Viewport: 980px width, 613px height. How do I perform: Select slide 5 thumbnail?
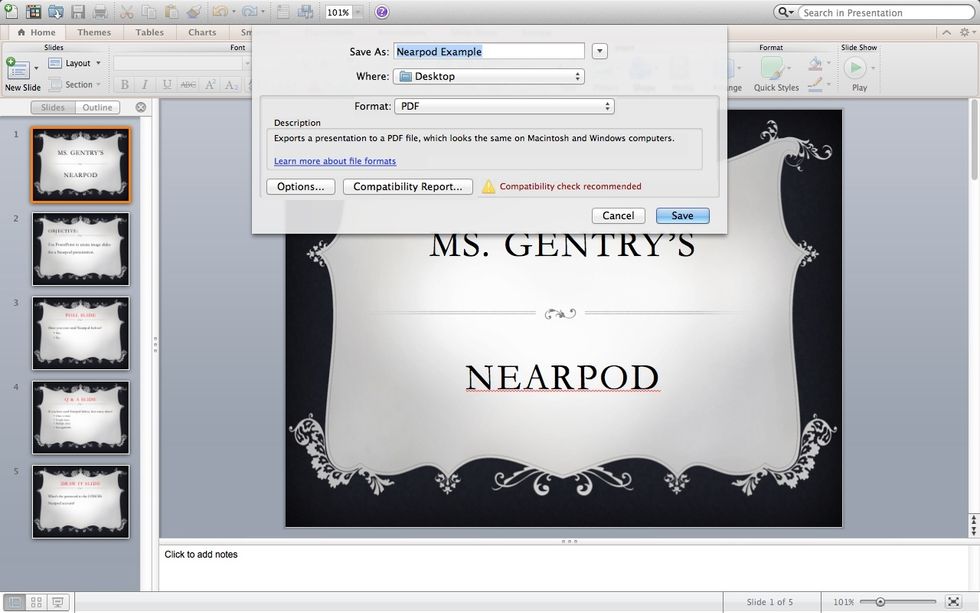click(x=81, y=502)
